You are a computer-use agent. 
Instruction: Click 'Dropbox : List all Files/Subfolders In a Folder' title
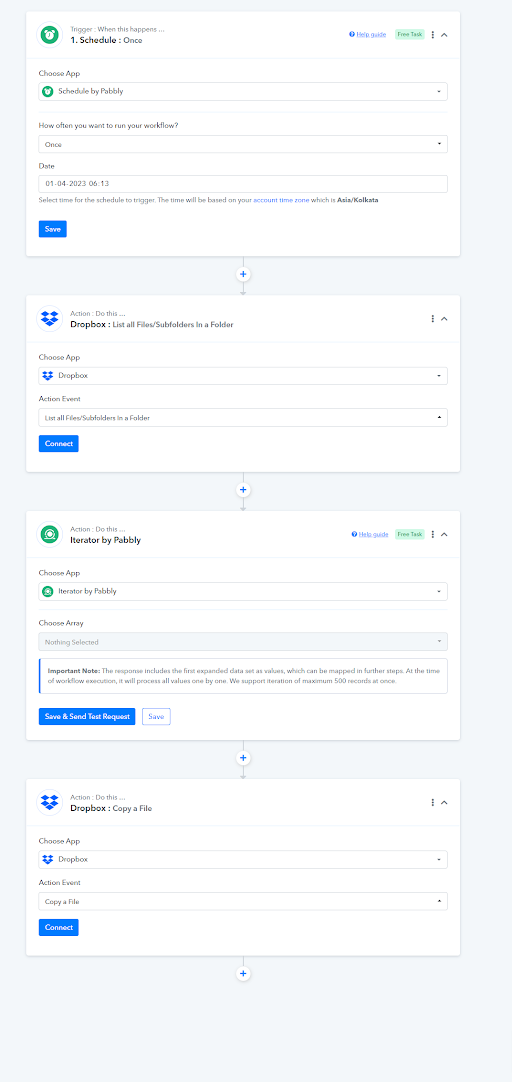[152, 324]
